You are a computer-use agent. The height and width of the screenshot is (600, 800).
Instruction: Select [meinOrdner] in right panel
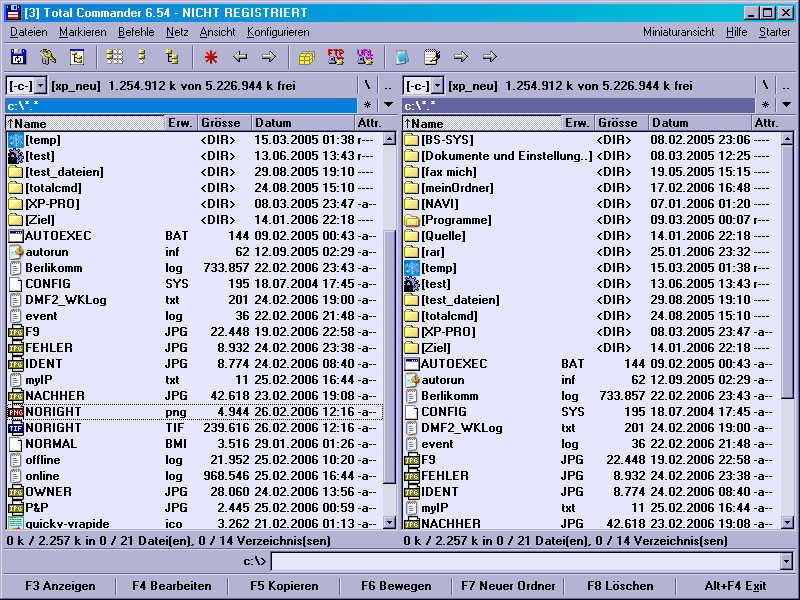(592, 188)
